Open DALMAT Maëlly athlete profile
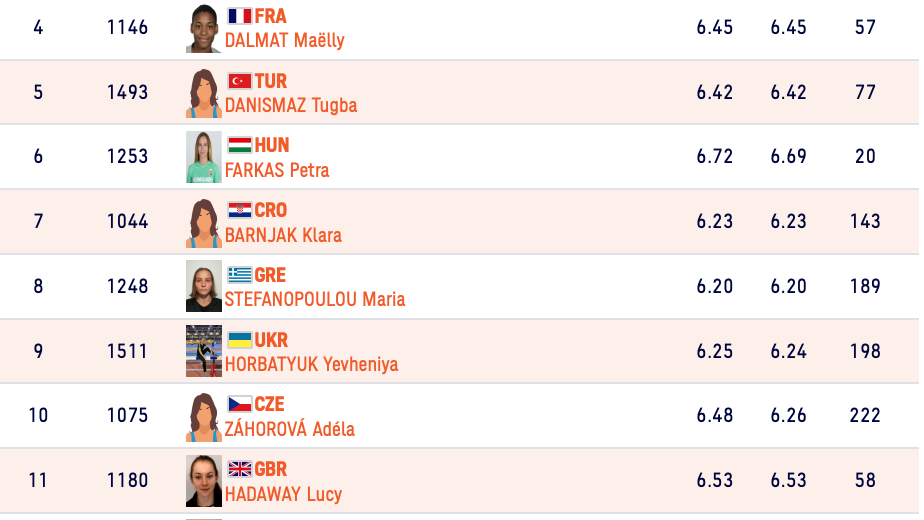This screenshot has width=924, height=520. pos(284,41)
